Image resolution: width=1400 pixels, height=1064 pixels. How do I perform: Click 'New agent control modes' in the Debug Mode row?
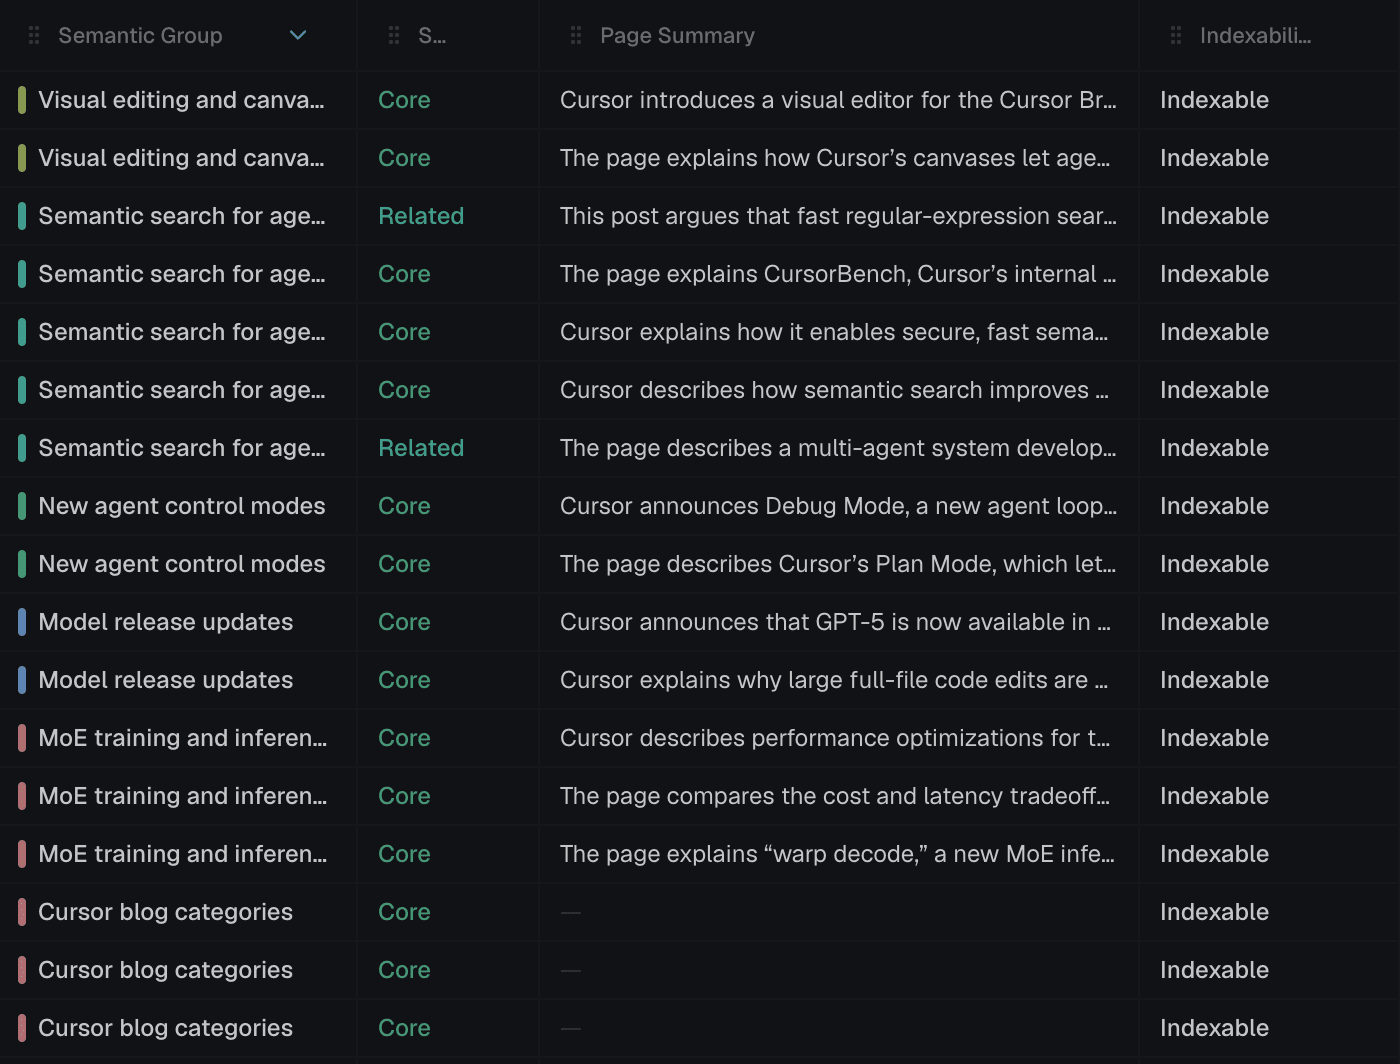pyautogui.click(x=182, y=506)
